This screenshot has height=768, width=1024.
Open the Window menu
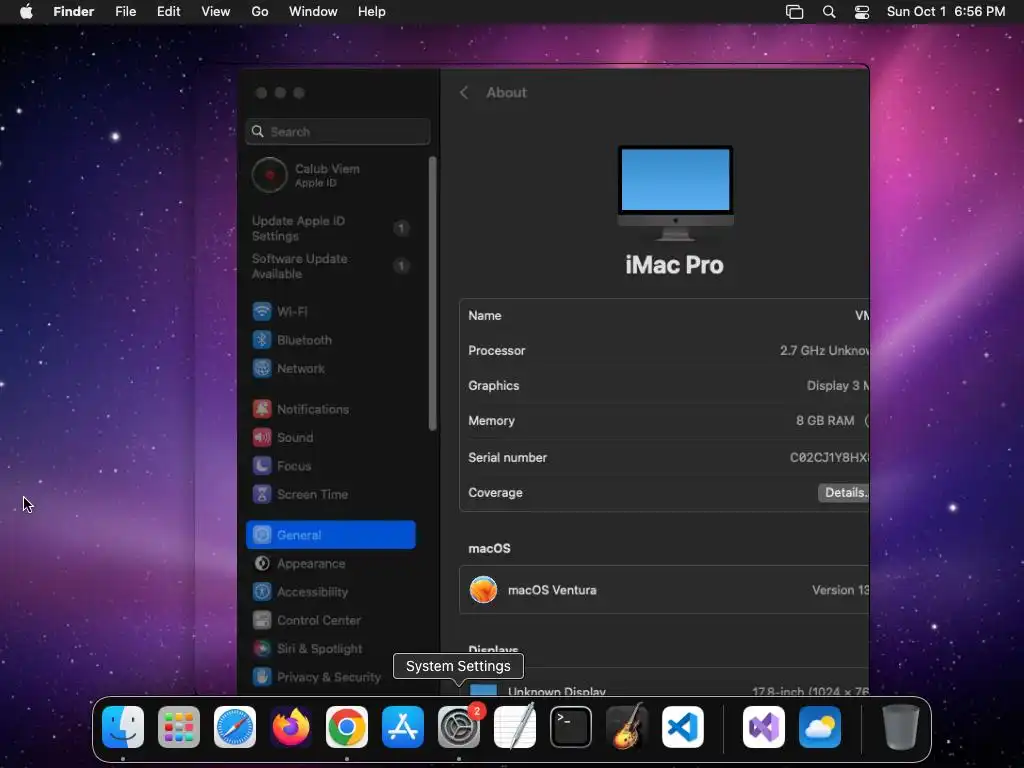313,12
